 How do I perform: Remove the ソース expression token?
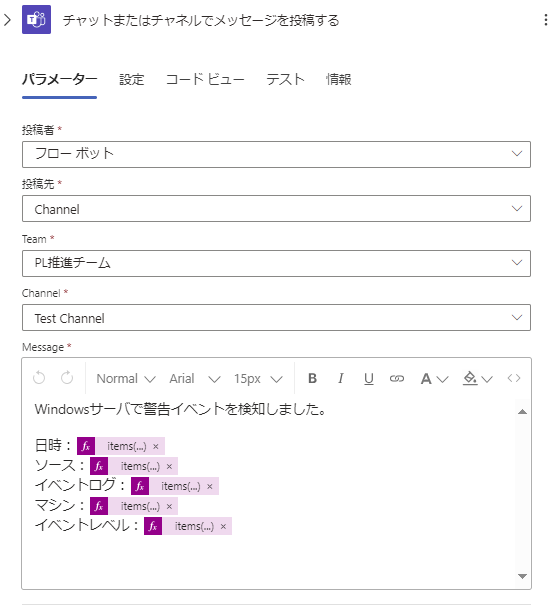click(169, 466)
